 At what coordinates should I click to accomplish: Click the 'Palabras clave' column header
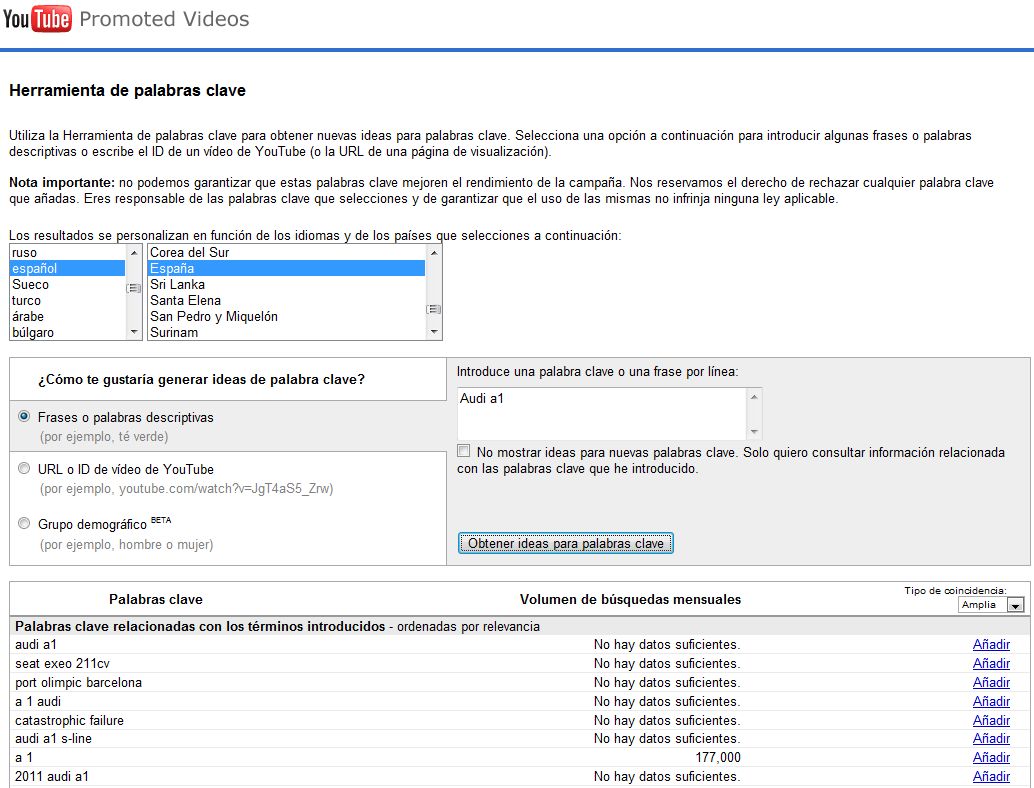coord(156,599)
